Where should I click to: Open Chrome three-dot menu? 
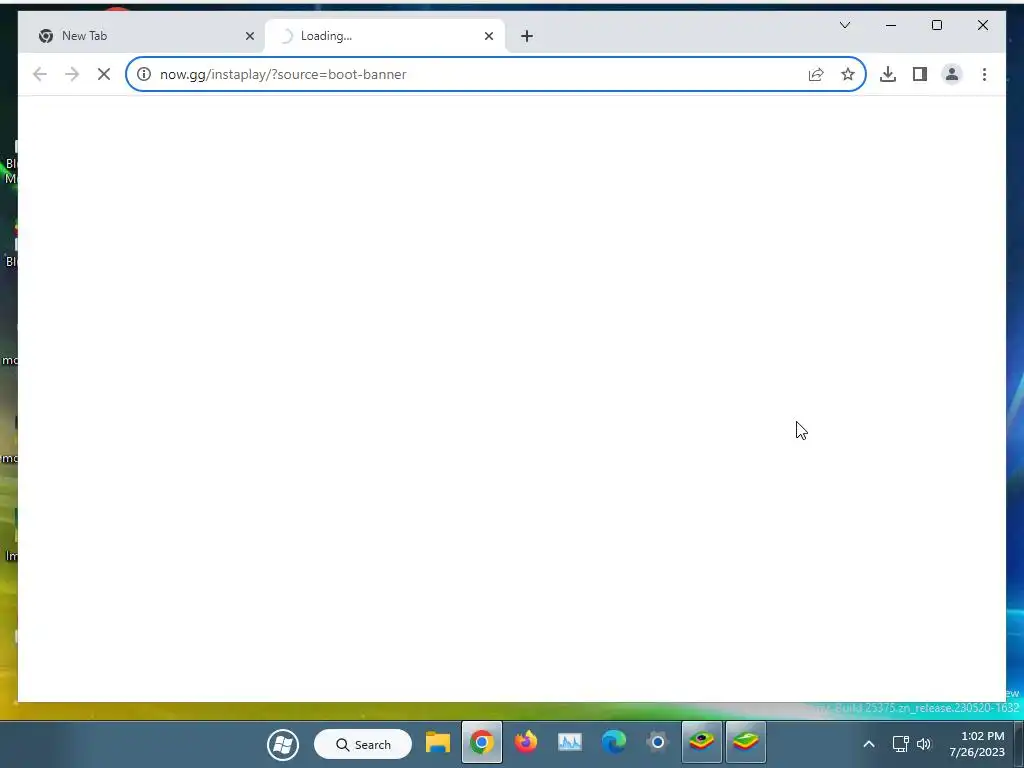pos(984,74)
